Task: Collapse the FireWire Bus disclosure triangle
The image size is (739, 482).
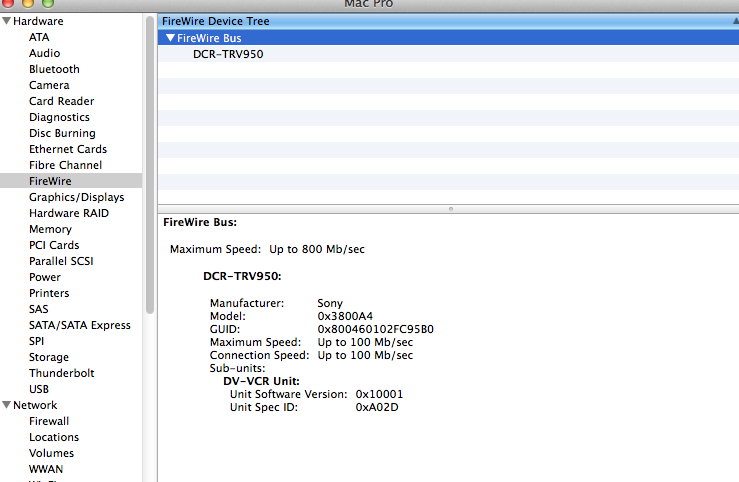Action: (x=171, y=38)
